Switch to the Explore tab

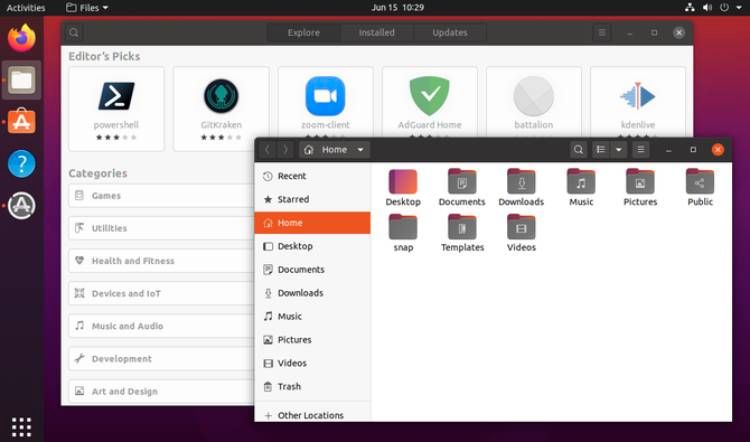[x=304, y=33]
